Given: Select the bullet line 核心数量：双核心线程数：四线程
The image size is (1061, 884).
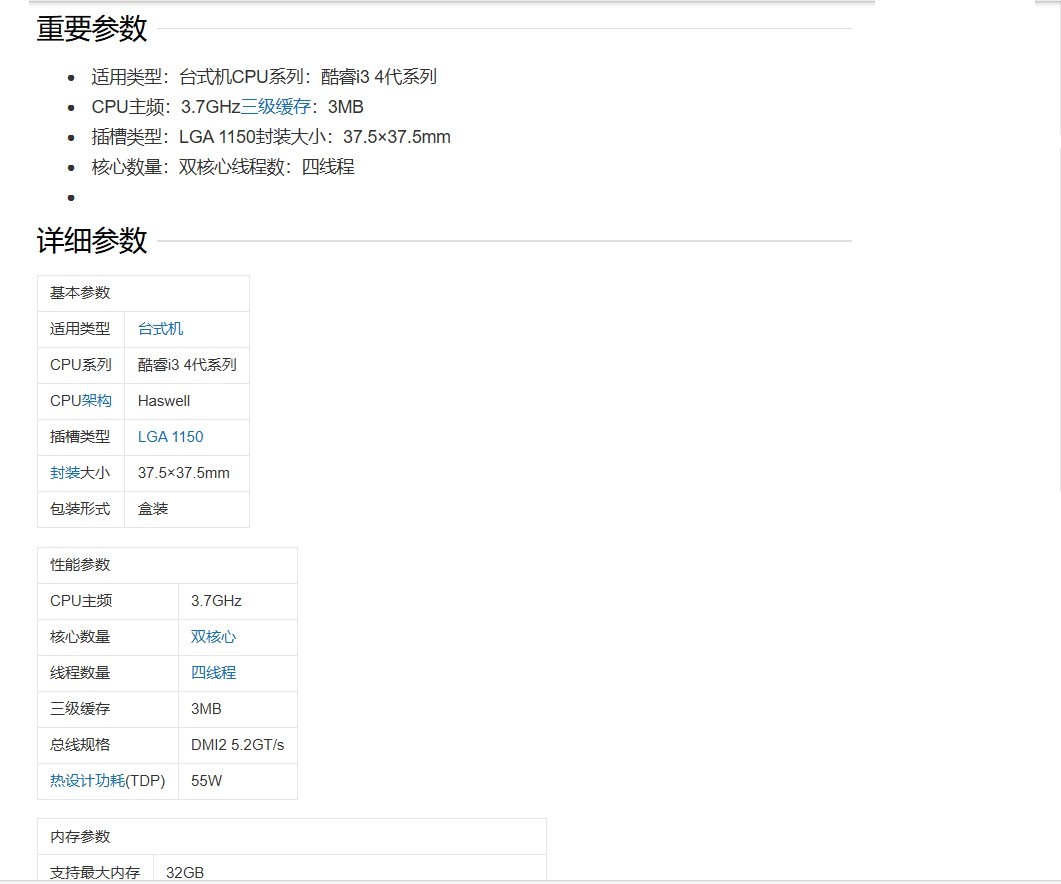Looking at the screenshot, I should pos(223,167).
